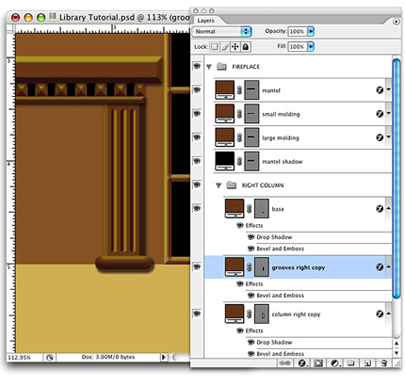Collapse the FIREPLACE group triangle
The image size is (405, 385).
click(x=209, y=67)
